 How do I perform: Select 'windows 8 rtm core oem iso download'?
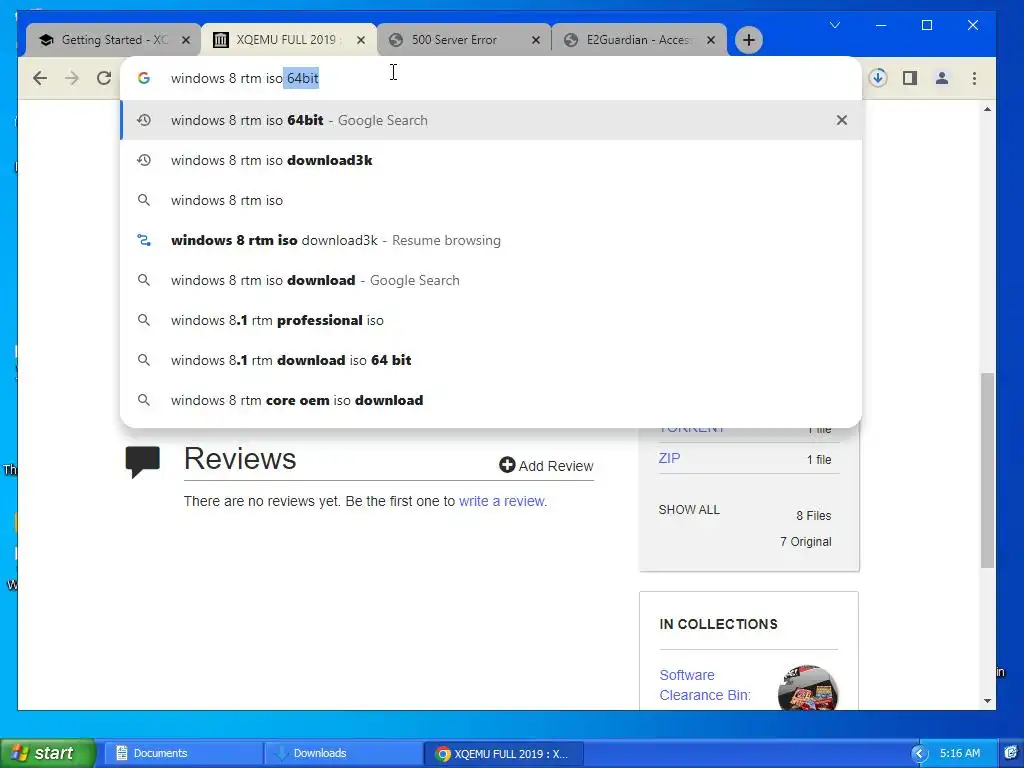point(491,400)
